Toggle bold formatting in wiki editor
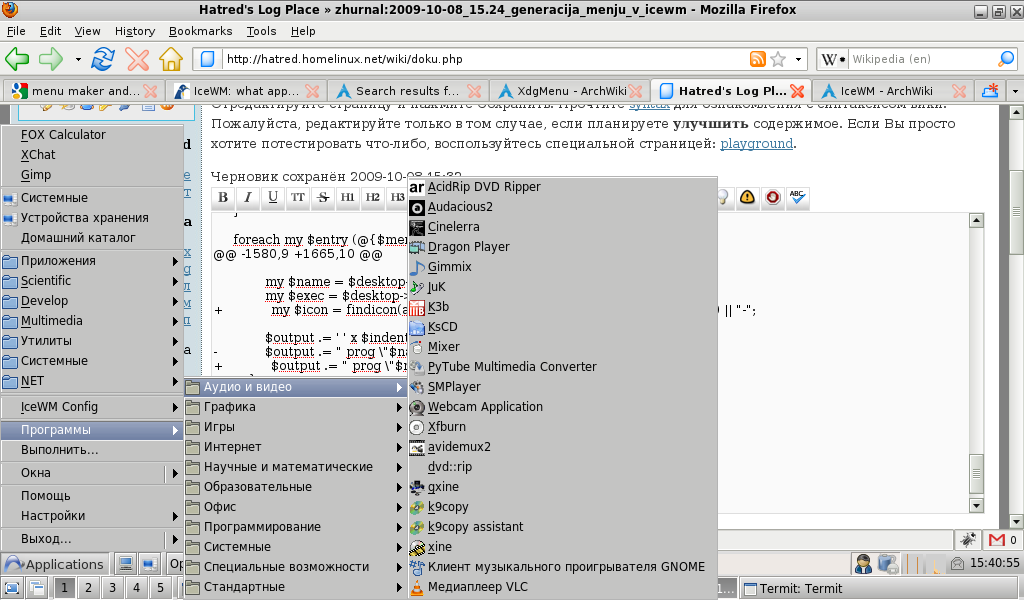 coord(223,197)
